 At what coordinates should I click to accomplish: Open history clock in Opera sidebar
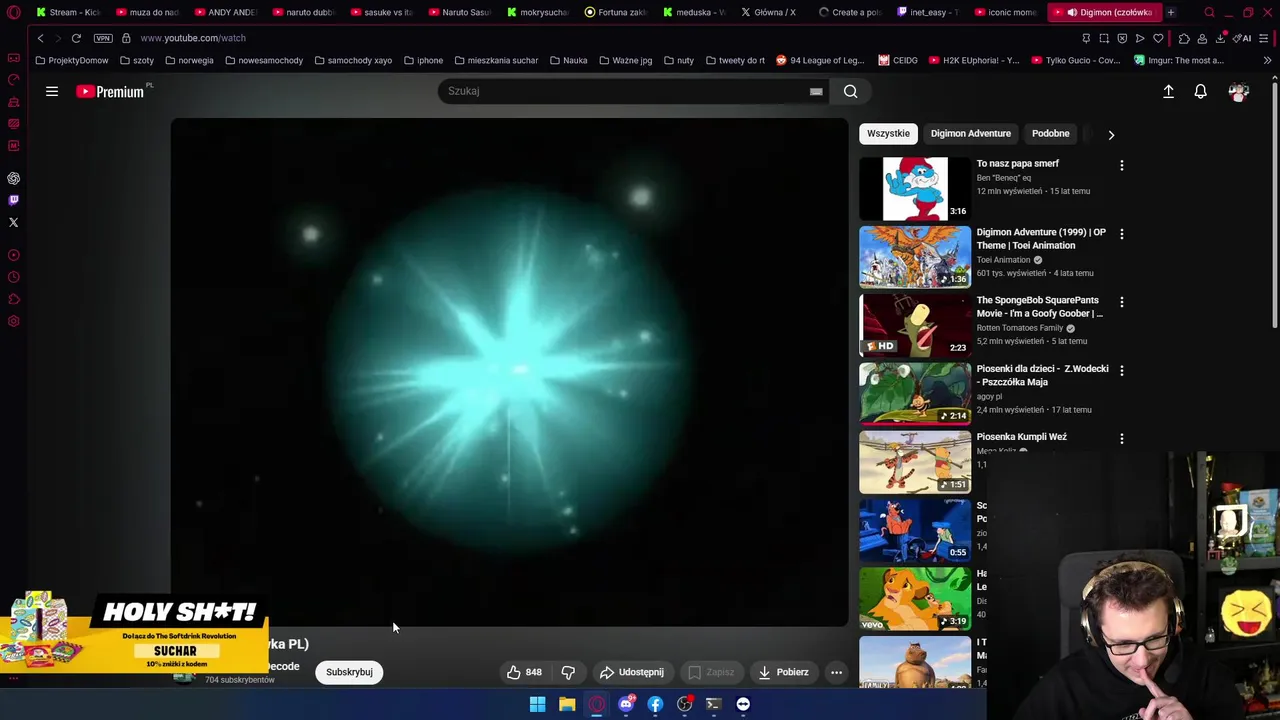pos(14,277)
